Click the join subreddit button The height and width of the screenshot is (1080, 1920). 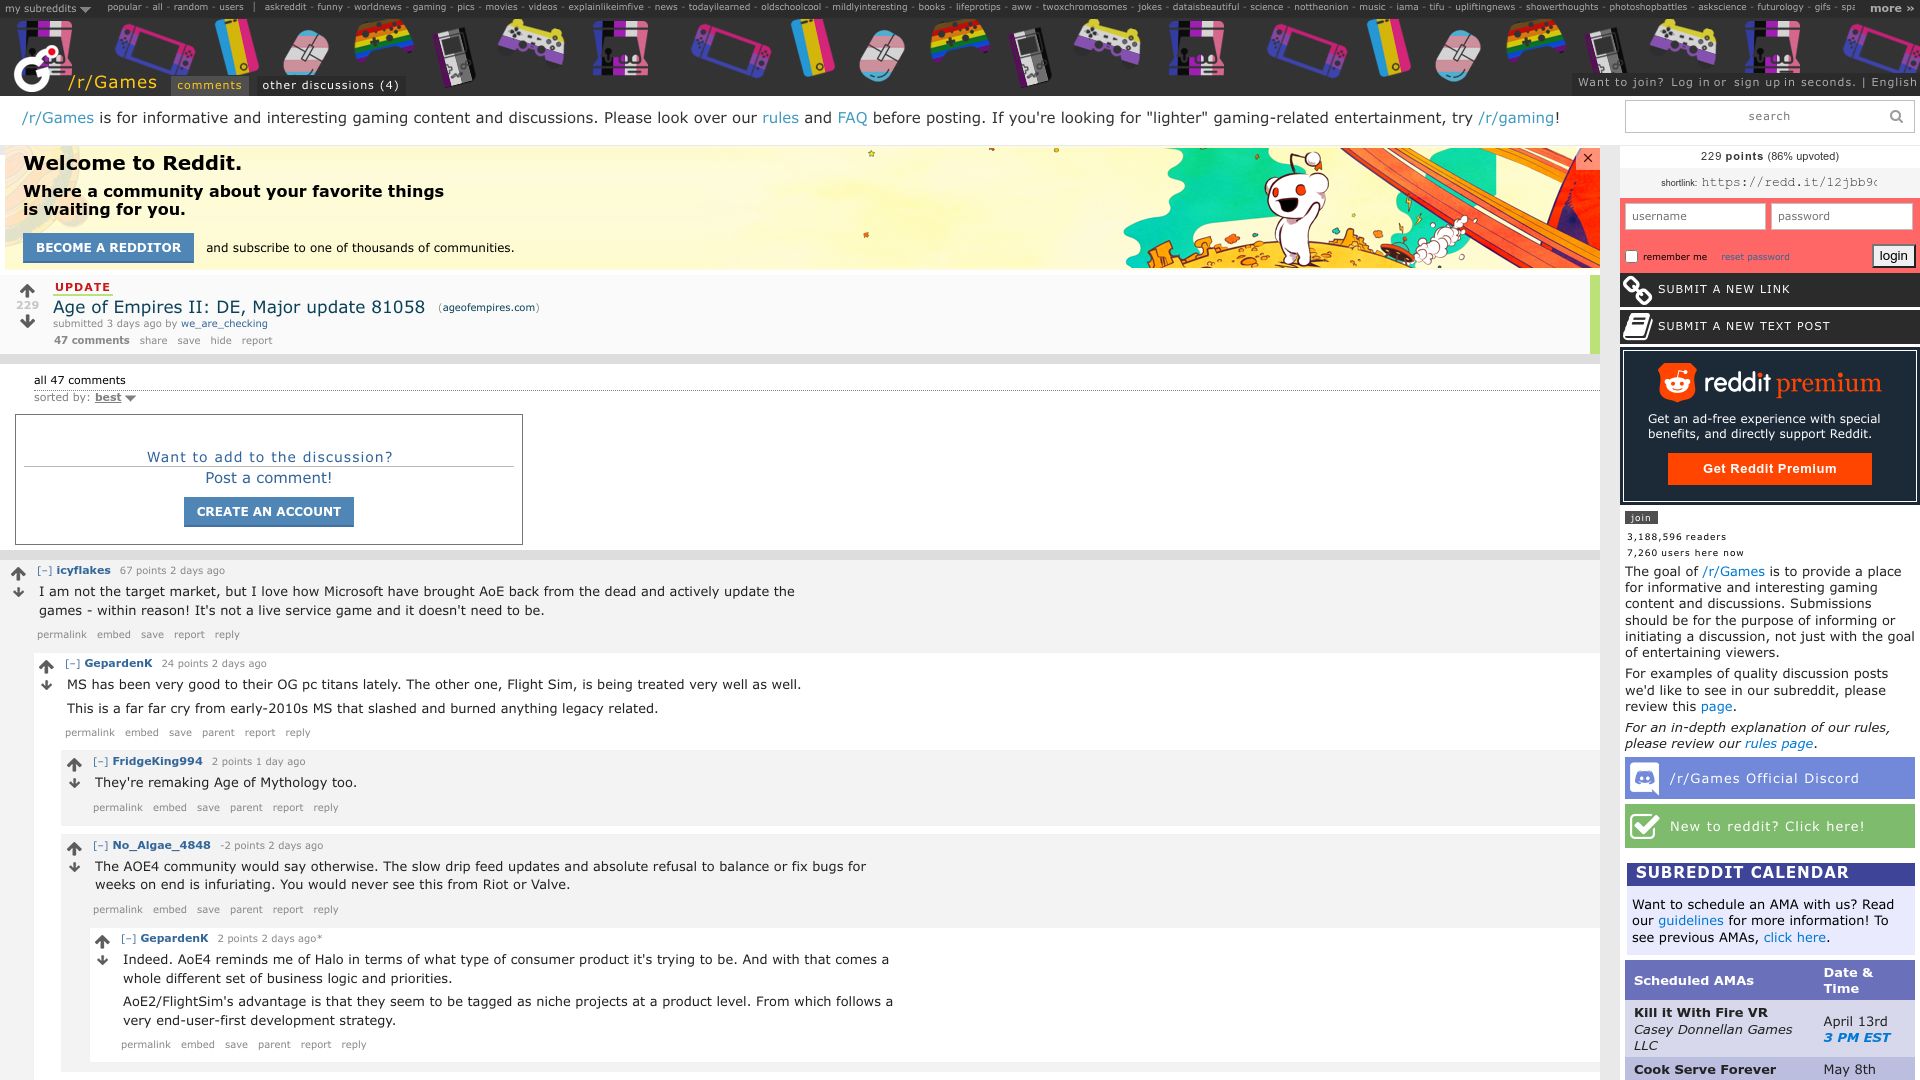[1641, 518]
